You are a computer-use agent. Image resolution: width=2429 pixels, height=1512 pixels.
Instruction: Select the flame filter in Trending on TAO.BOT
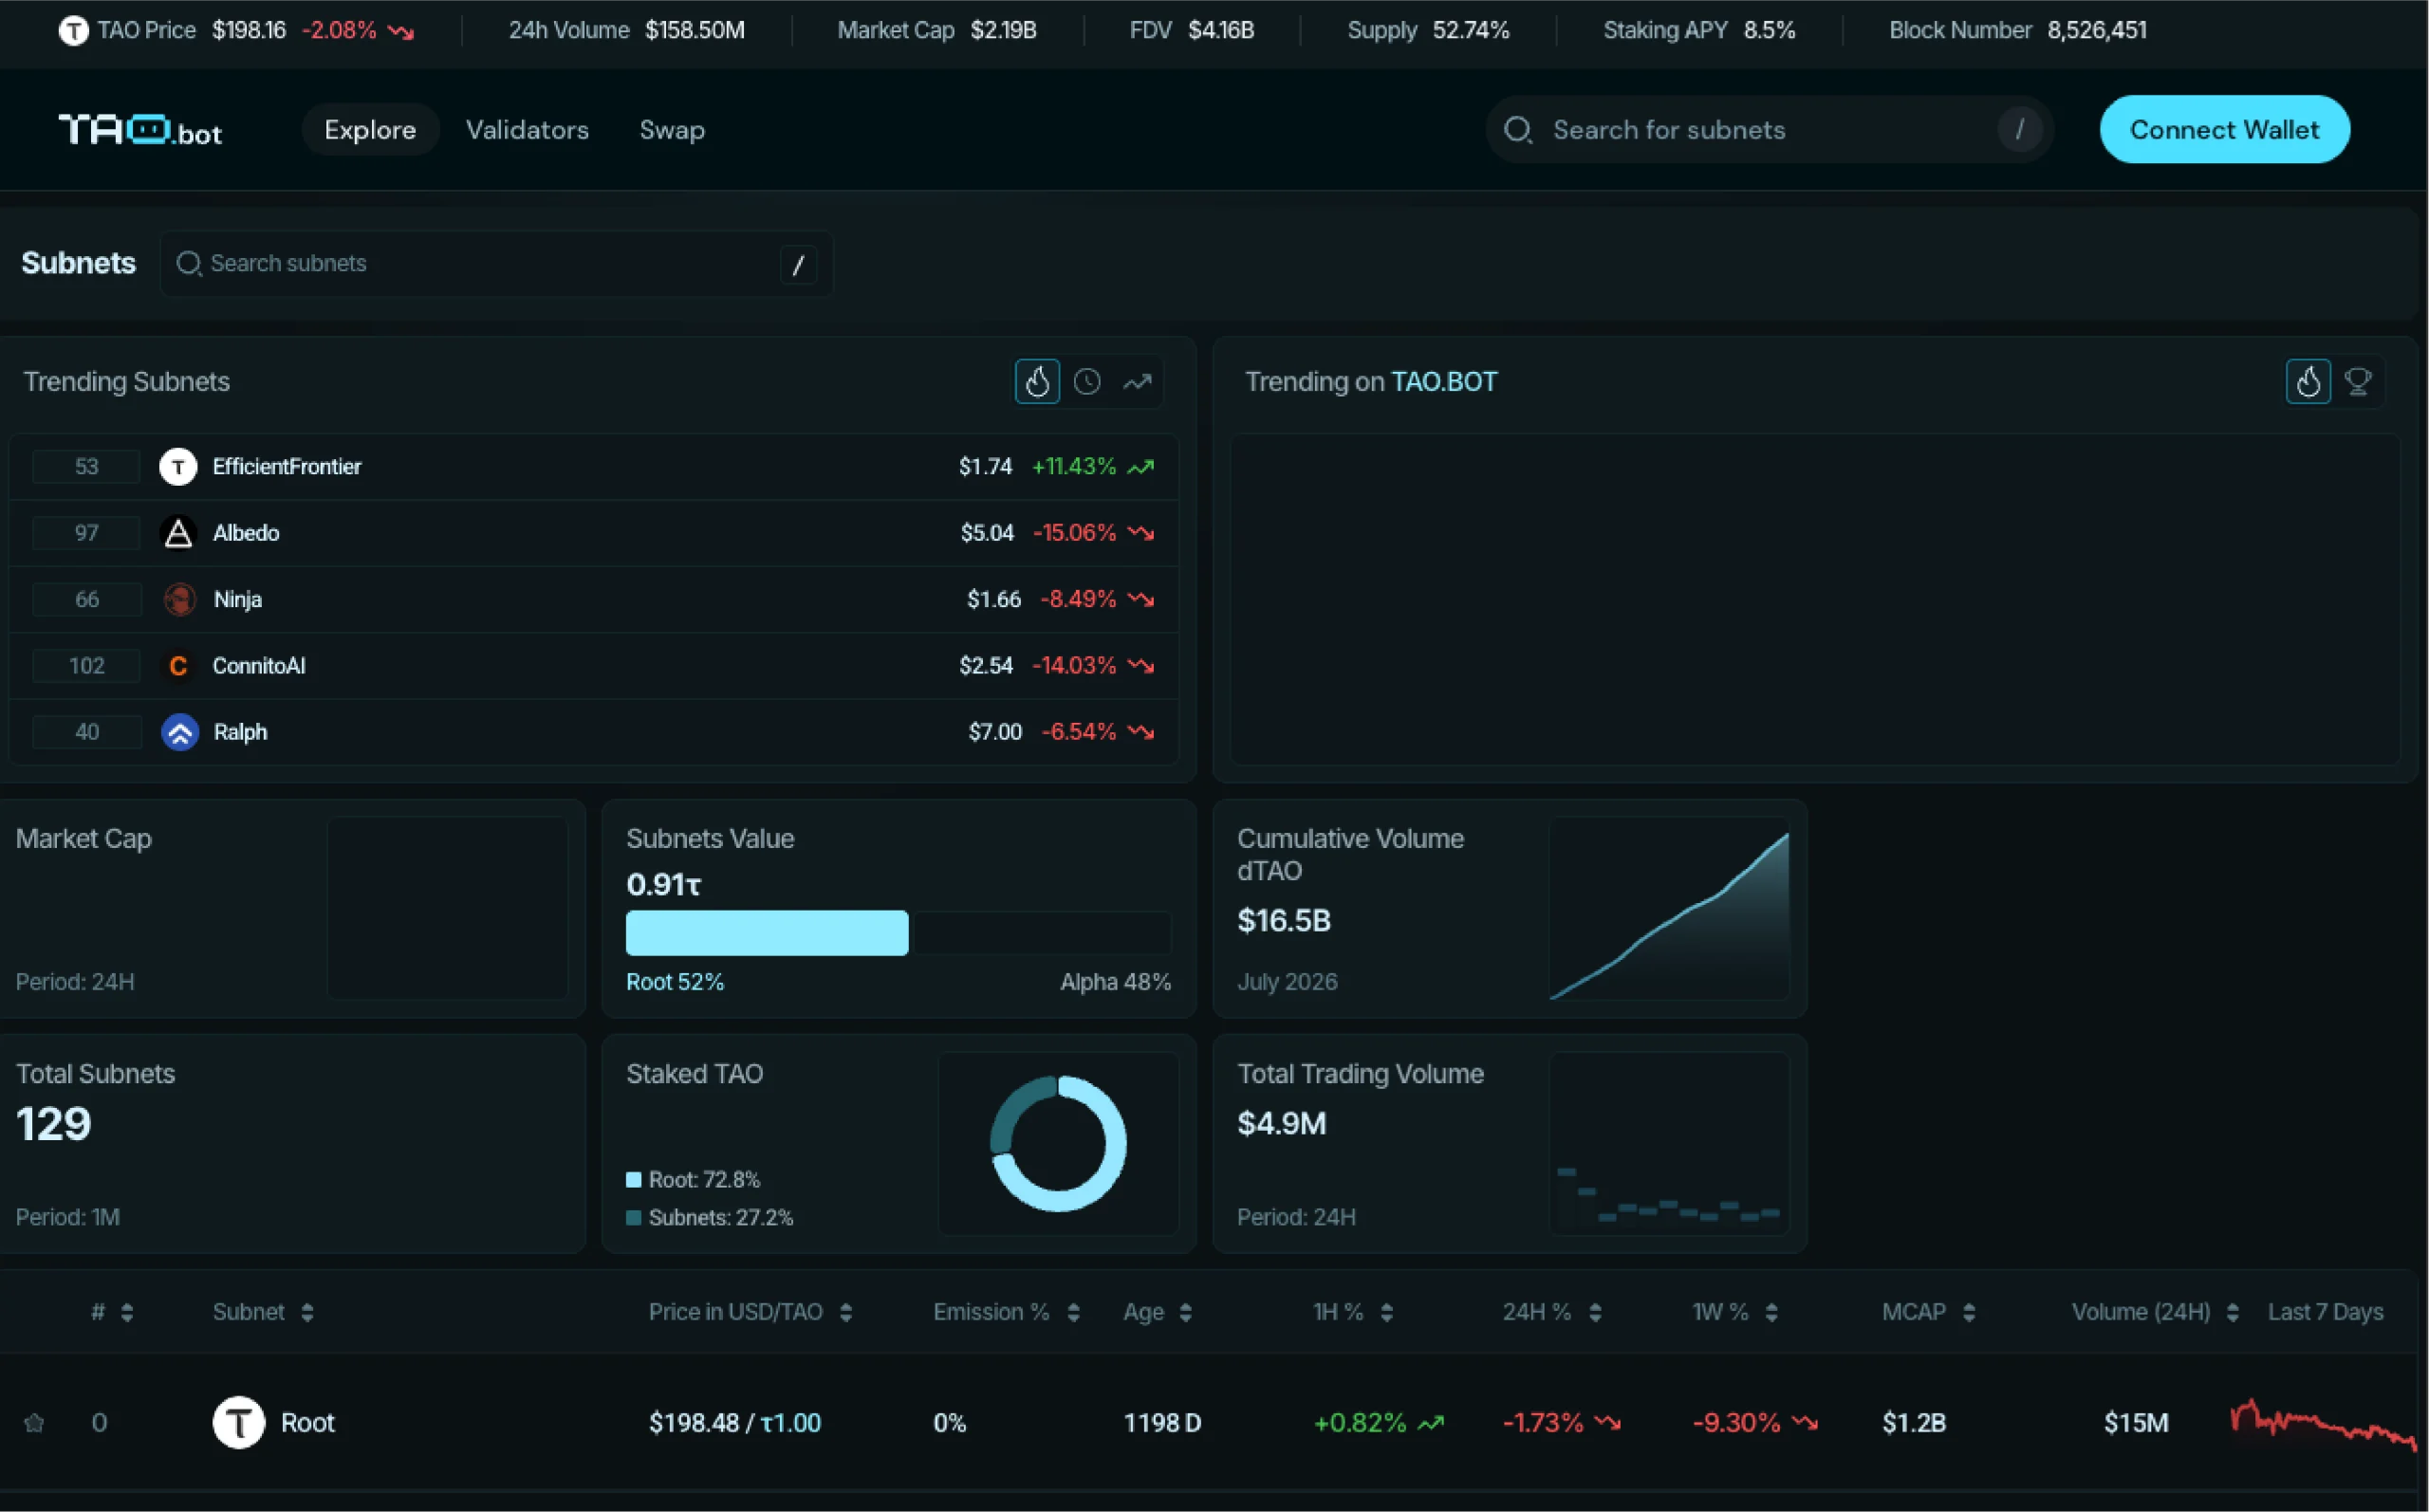[2308, 382]
